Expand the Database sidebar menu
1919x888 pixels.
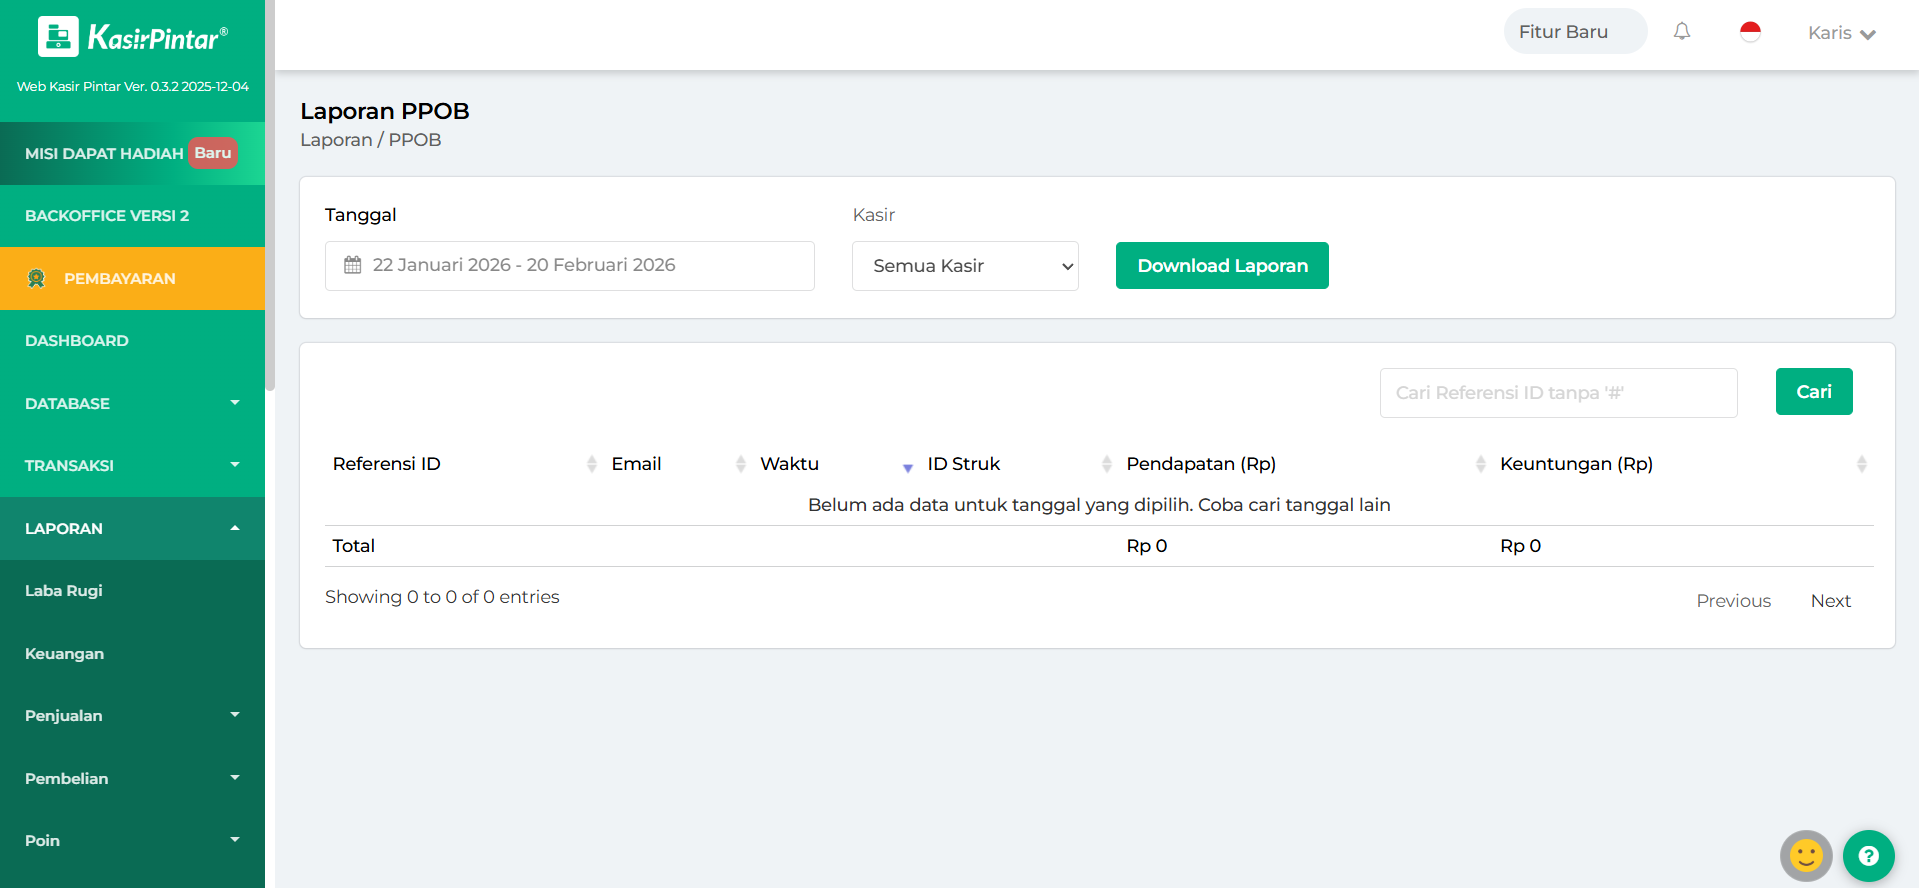pyautogui.click(x=132, y=403)
